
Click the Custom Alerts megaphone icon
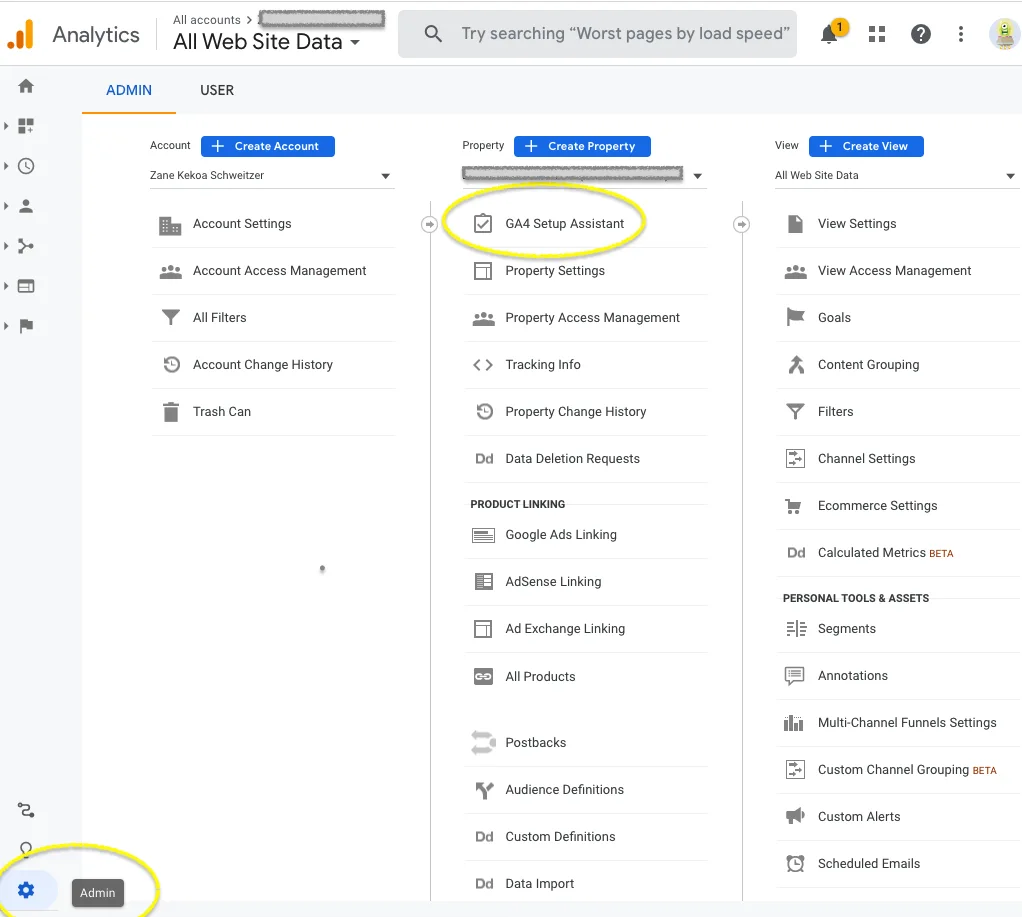point(795,816)
